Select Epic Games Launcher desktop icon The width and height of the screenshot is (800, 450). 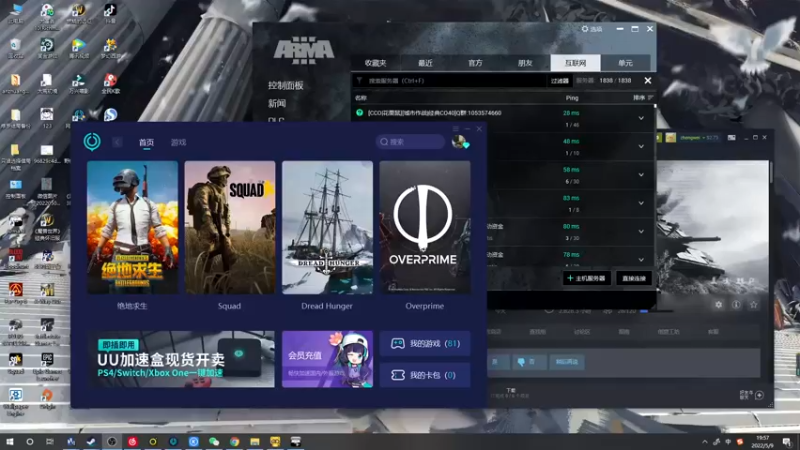click(x=47, y=367)
